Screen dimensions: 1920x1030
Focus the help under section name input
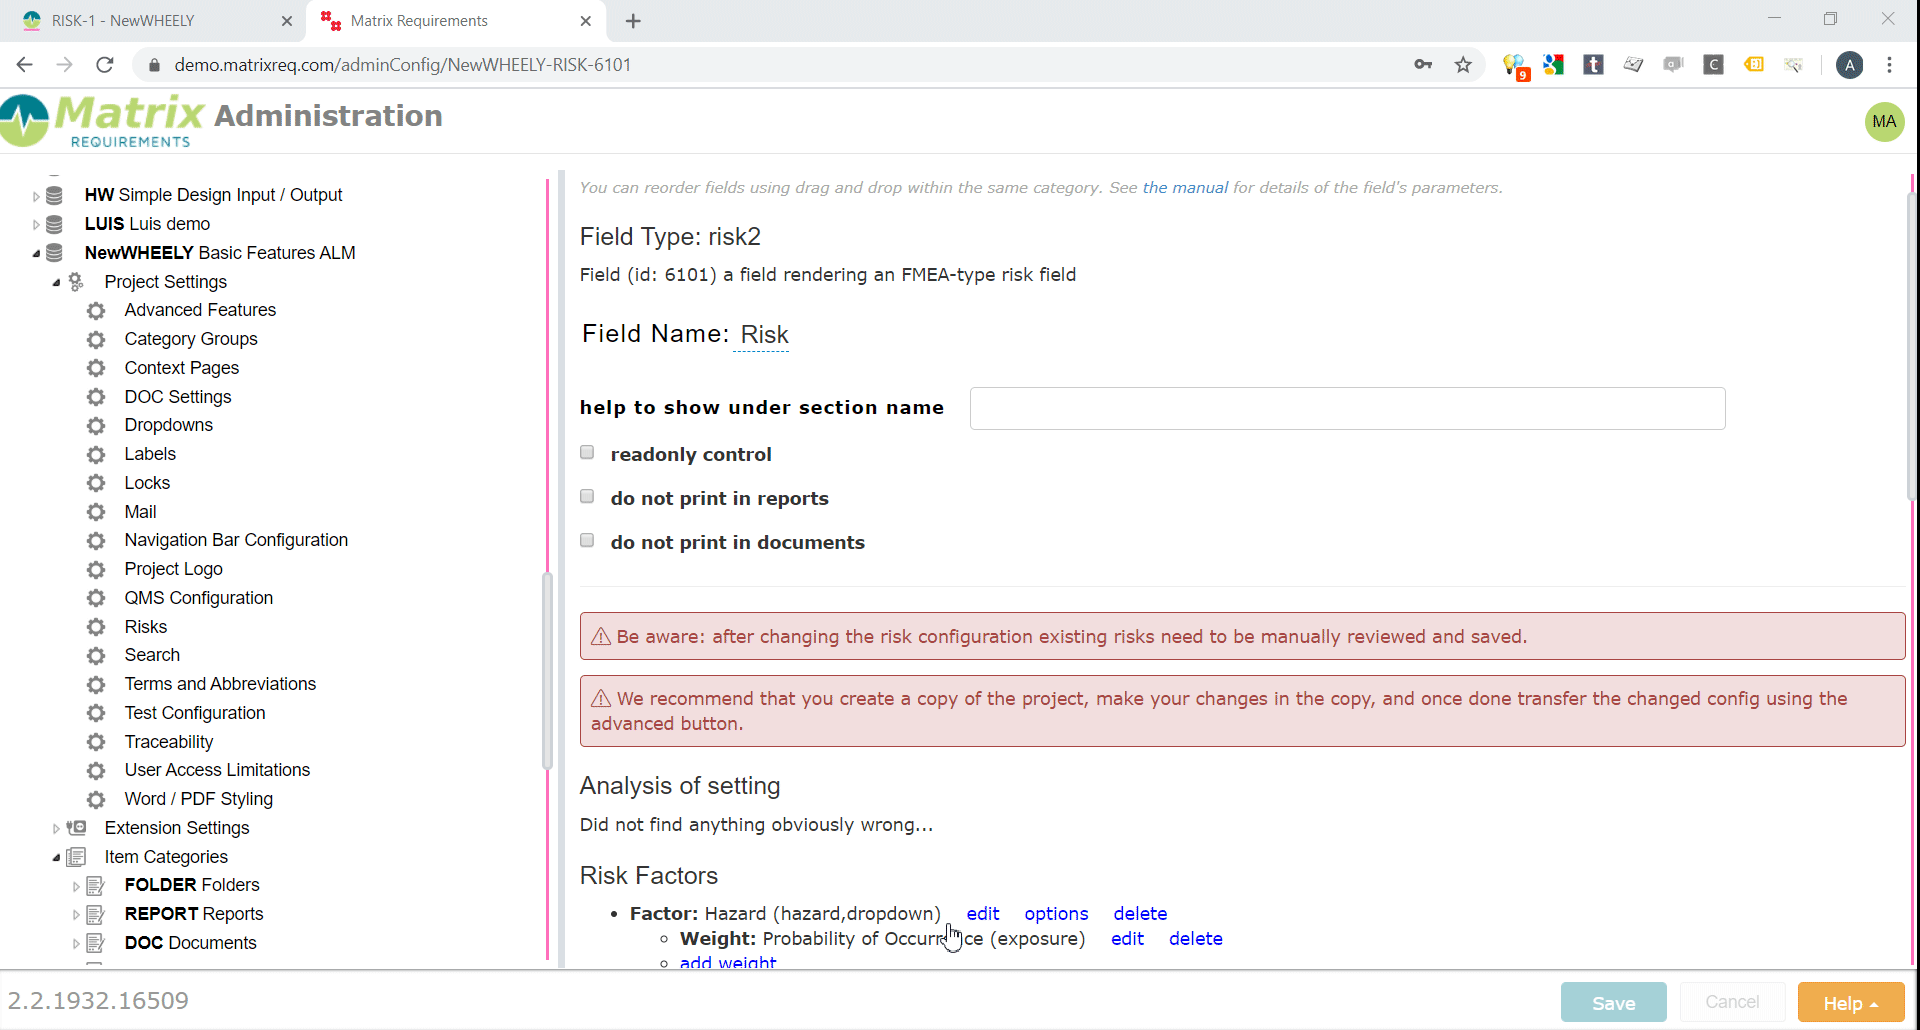click(x=1347, y=408)
